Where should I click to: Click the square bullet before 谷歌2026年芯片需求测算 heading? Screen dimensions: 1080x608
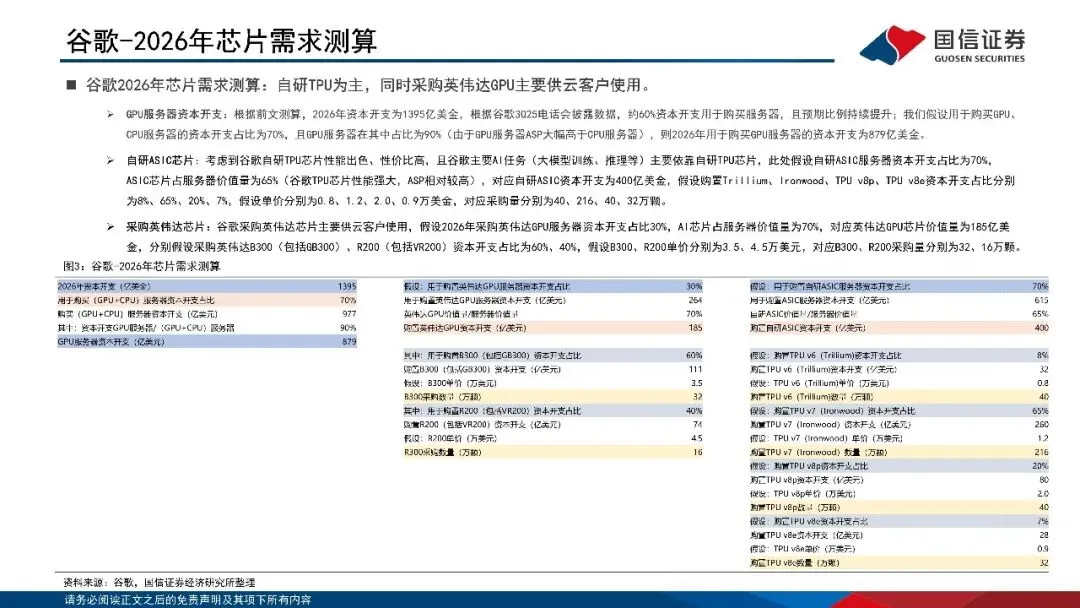coord(71,85)
